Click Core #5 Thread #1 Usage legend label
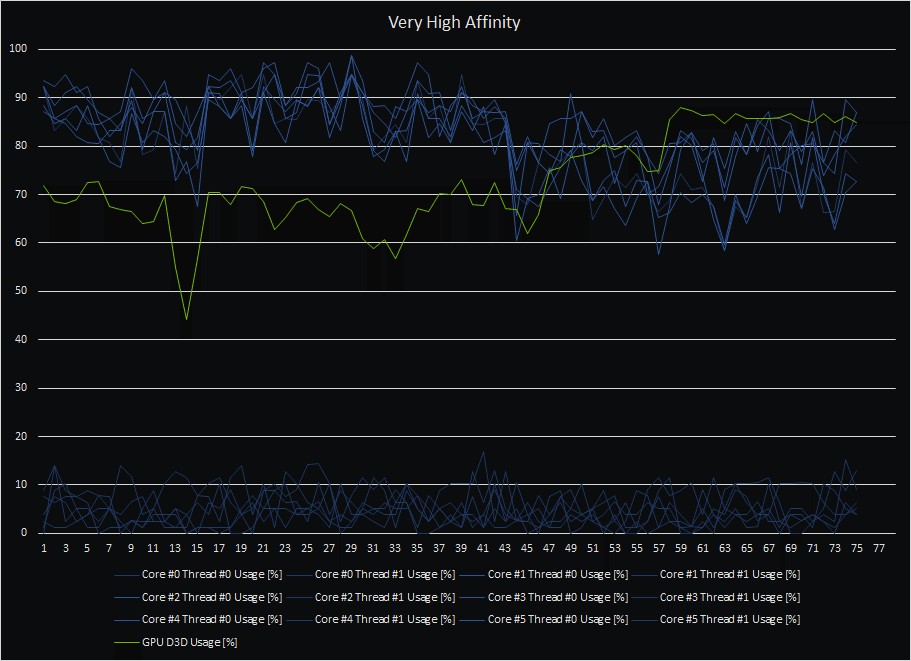911x661 pixels. click(718, 620)
